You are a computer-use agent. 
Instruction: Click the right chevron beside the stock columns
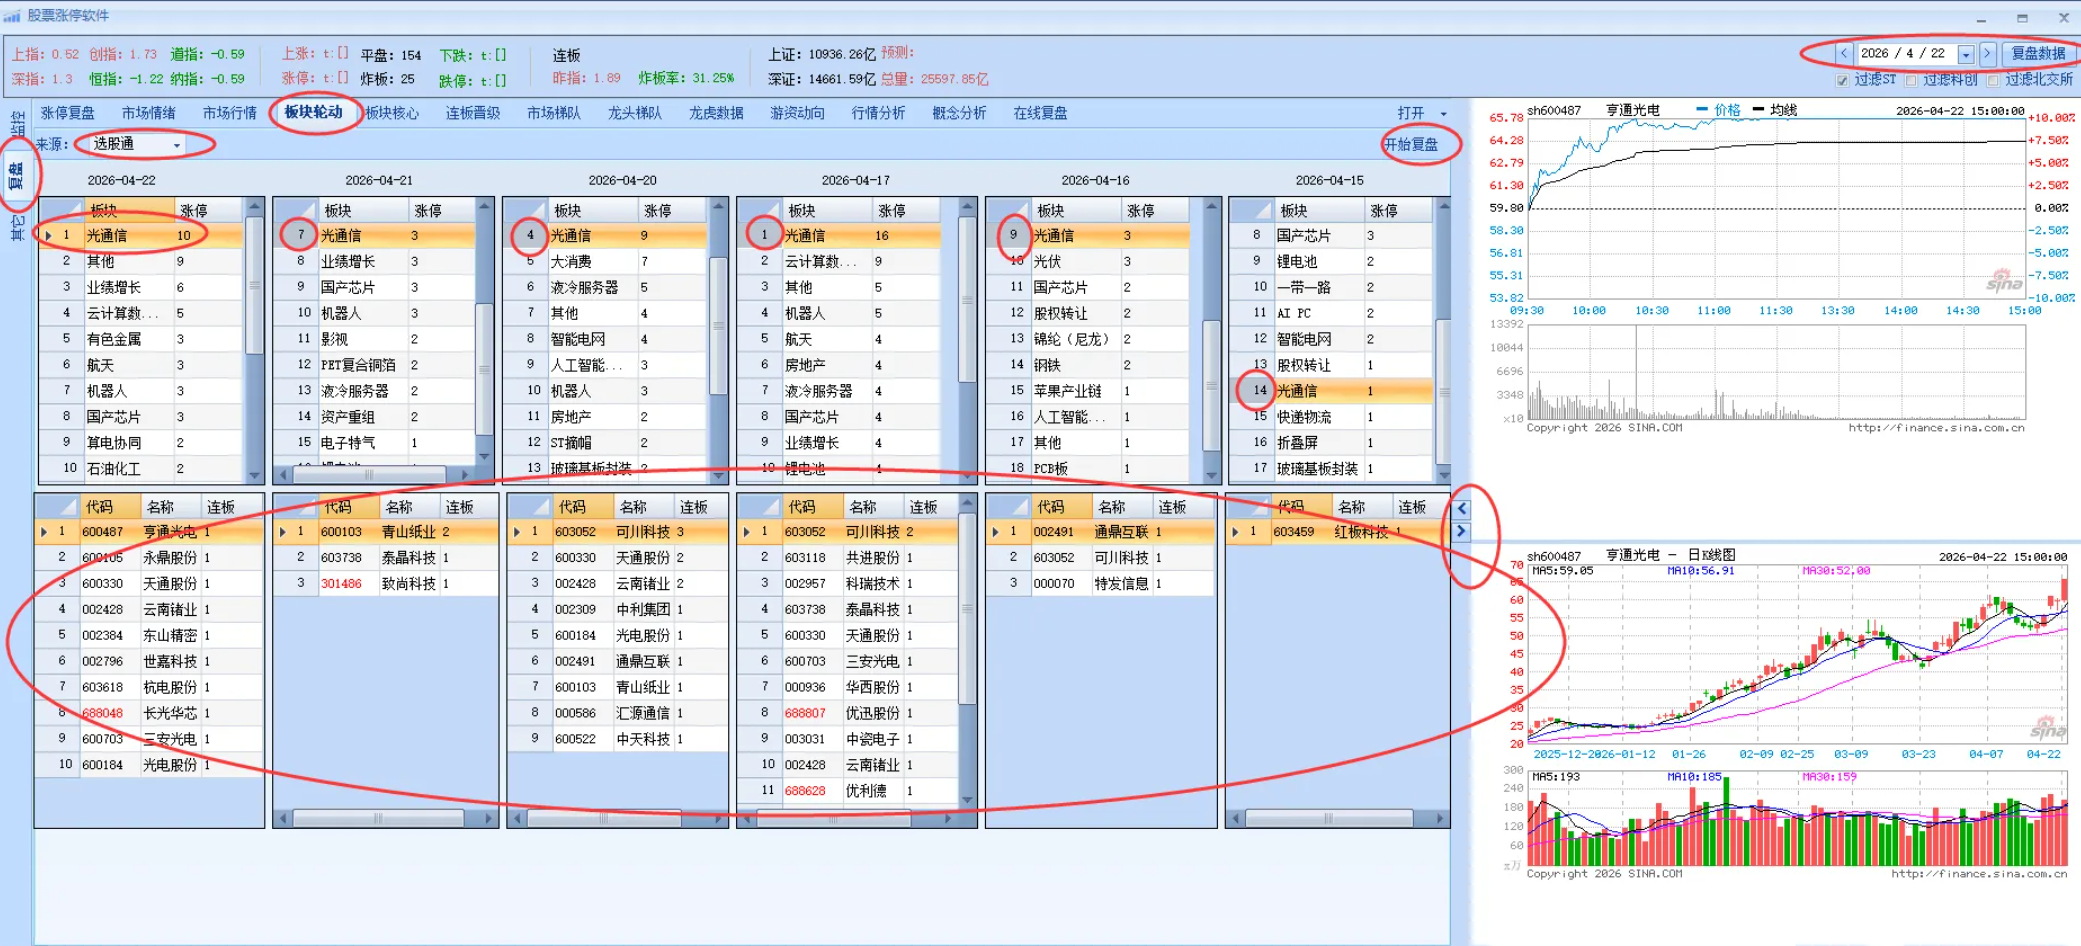click(1462, 532)
